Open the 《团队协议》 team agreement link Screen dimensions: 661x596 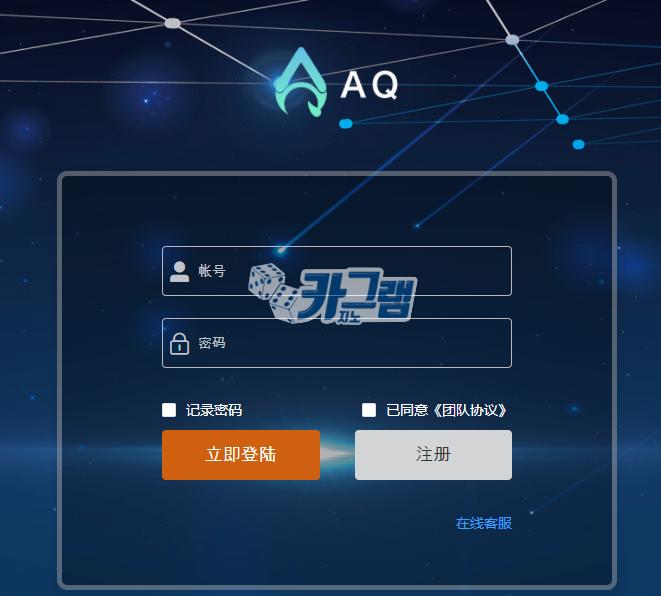point(470,410)
